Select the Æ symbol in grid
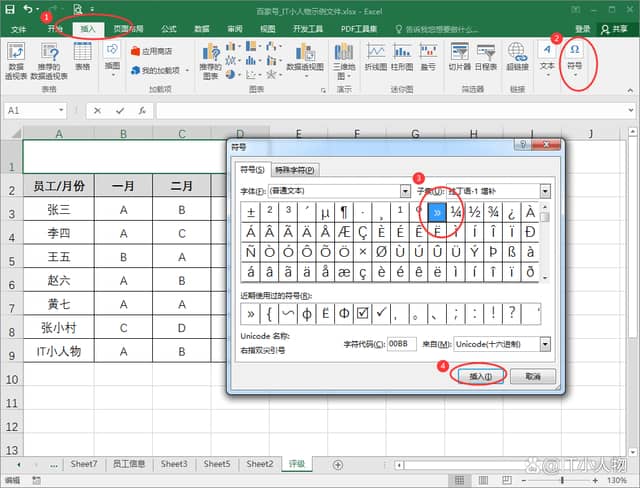The height and width of the screenshot is (488, 640). [344, 232]
